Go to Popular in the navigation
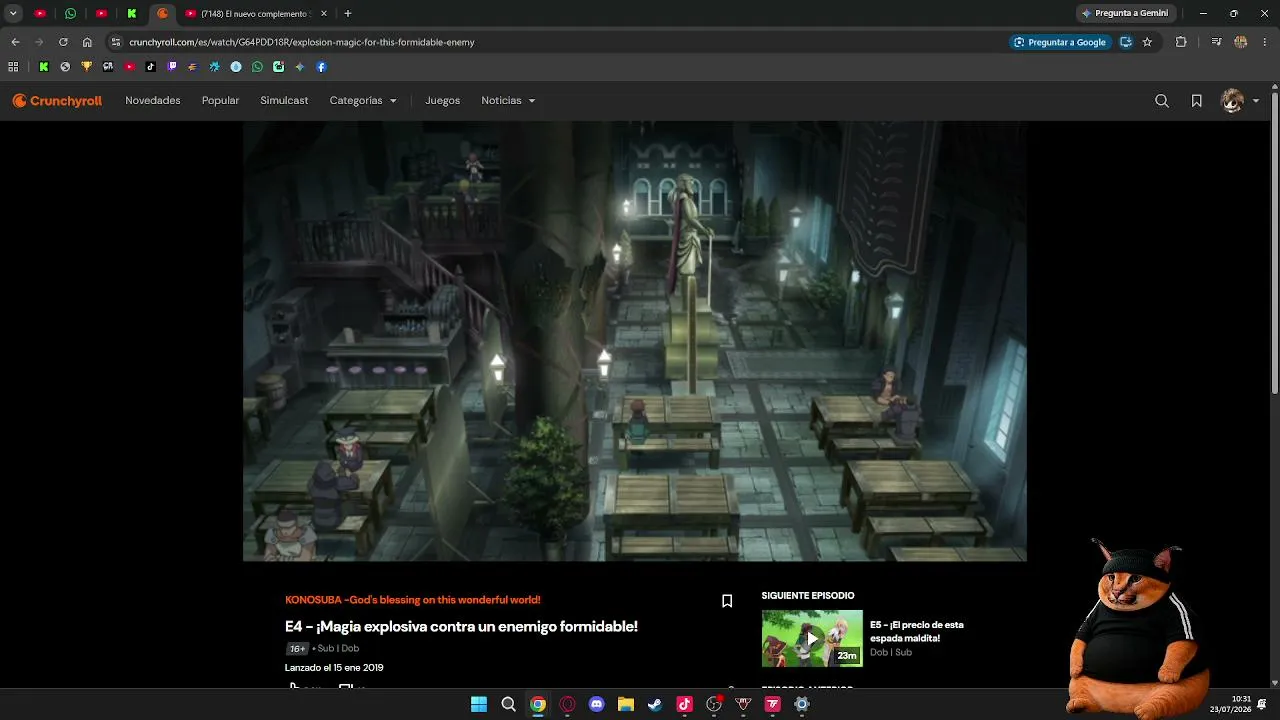 [x=220, y=101]
